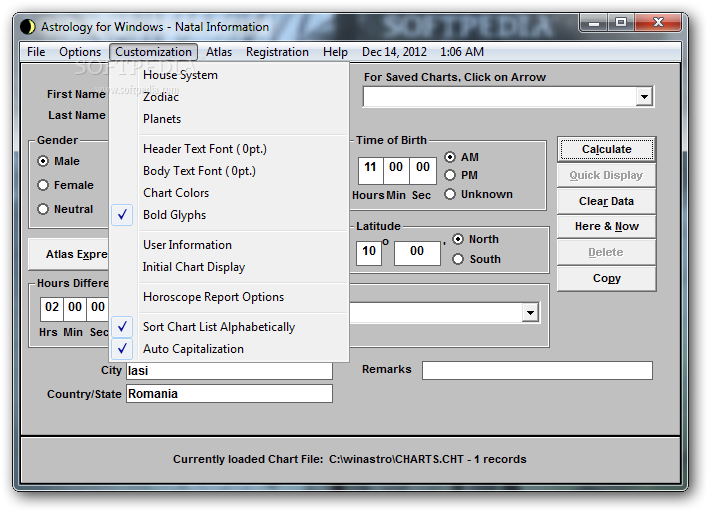
Task: Click the Clear Data button
Action: [606, 201]
